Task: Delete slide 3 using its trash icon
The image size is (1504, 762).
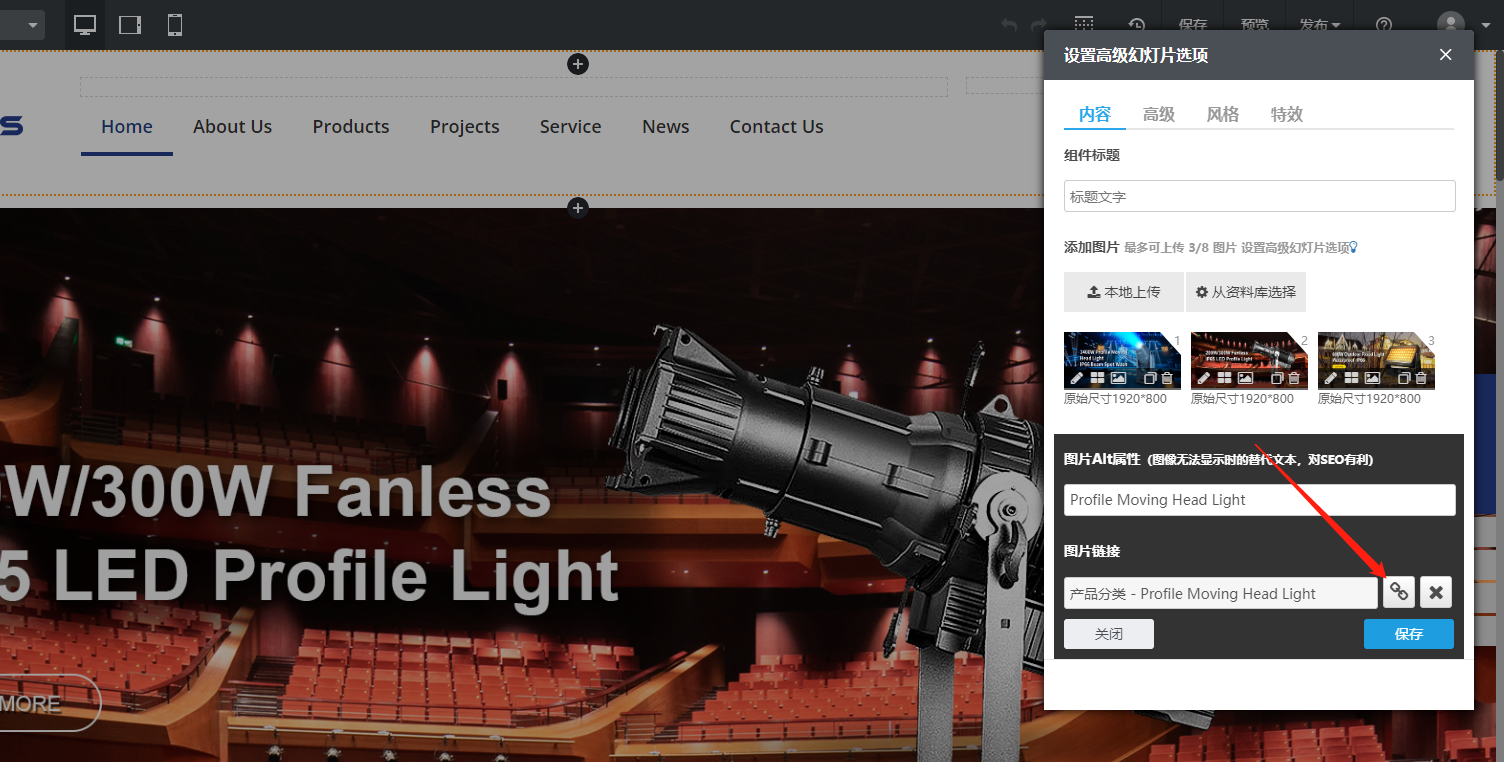Action: pos(1421,379)
